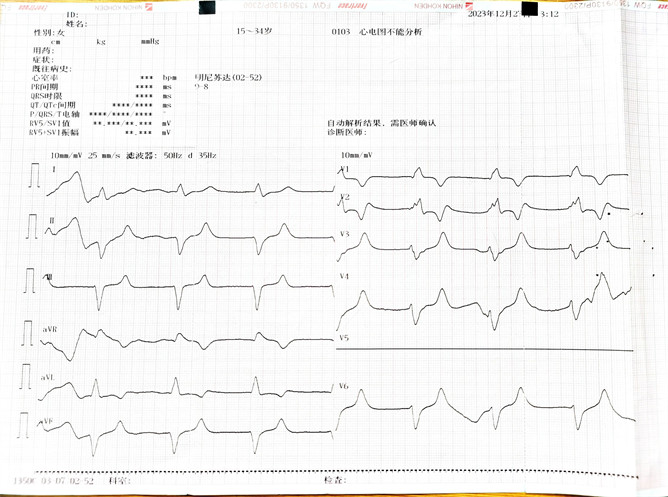Click "自动解析结果, 需医师确认" notice
The width and height of the screenshot is (668, 497).
(x=382, y=123)
